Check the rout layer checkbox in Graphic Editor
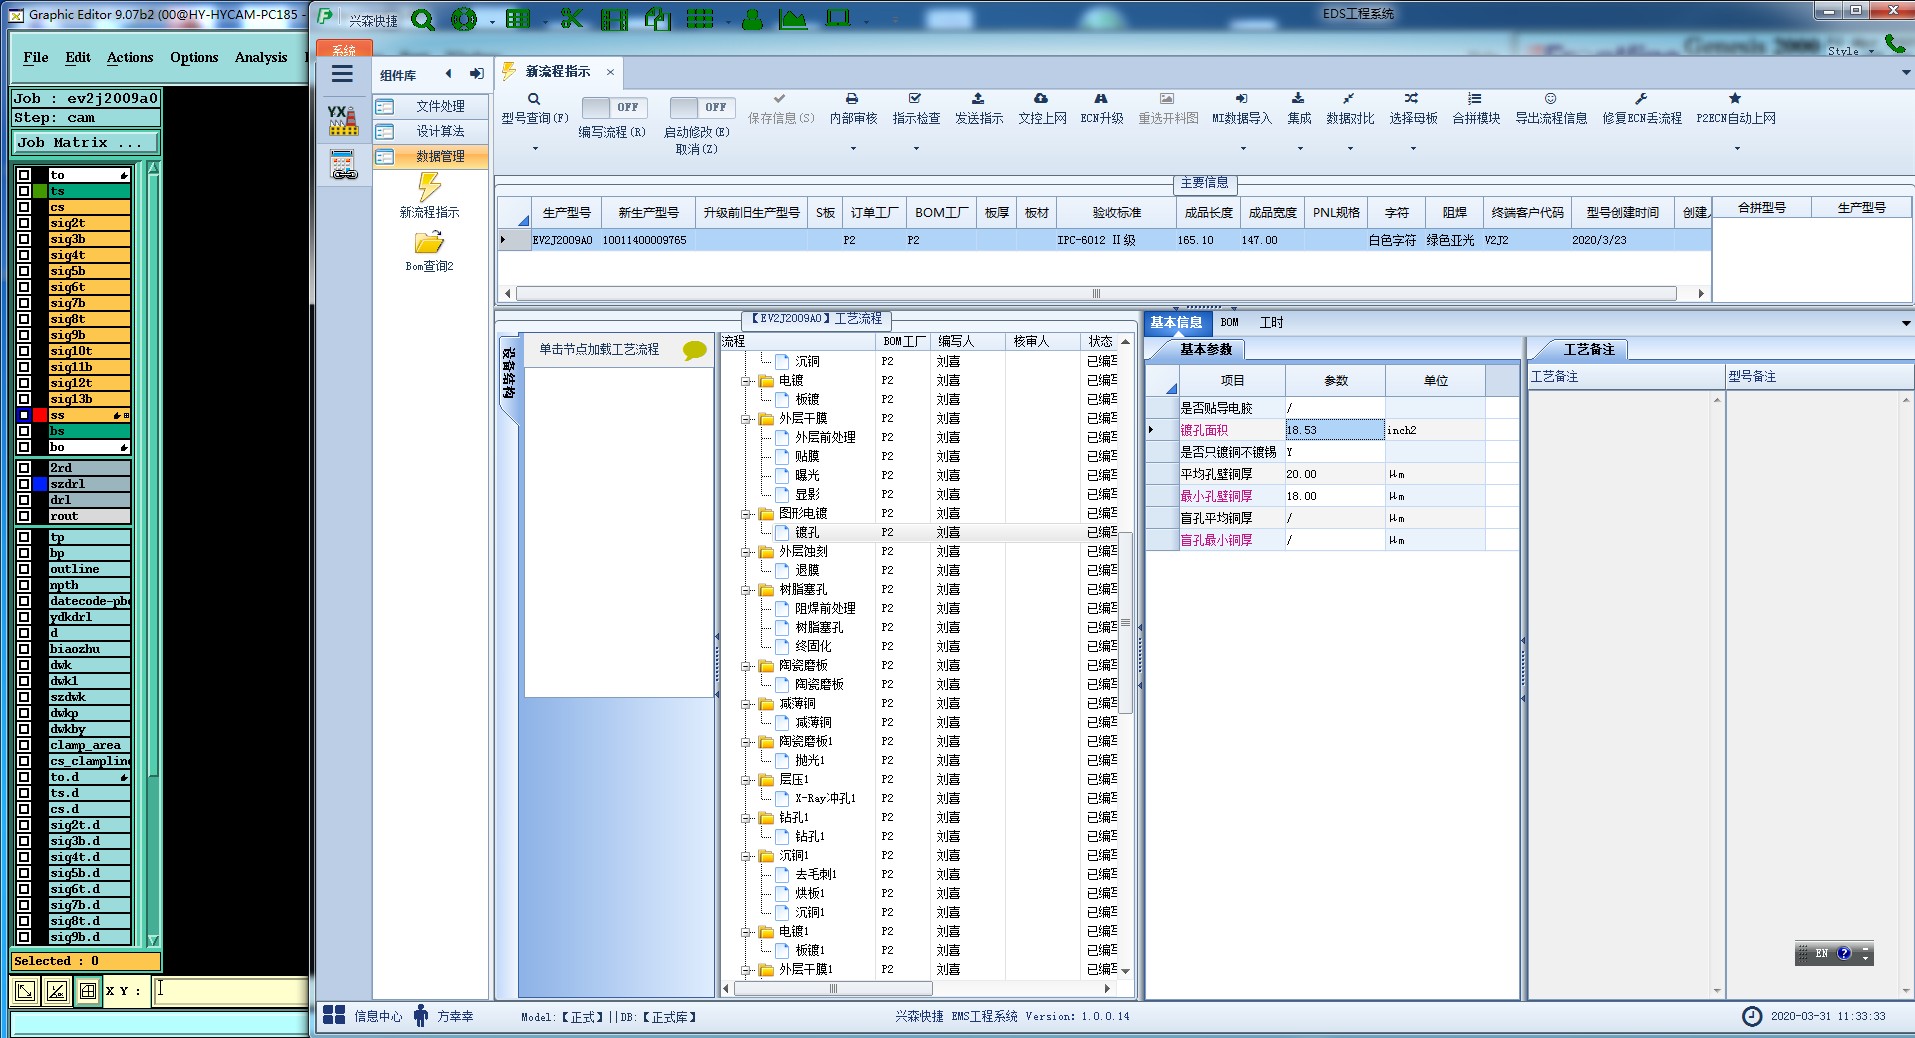Image resolution: width=1915 pixels, height=1038 pixels. tap(24, 516)
